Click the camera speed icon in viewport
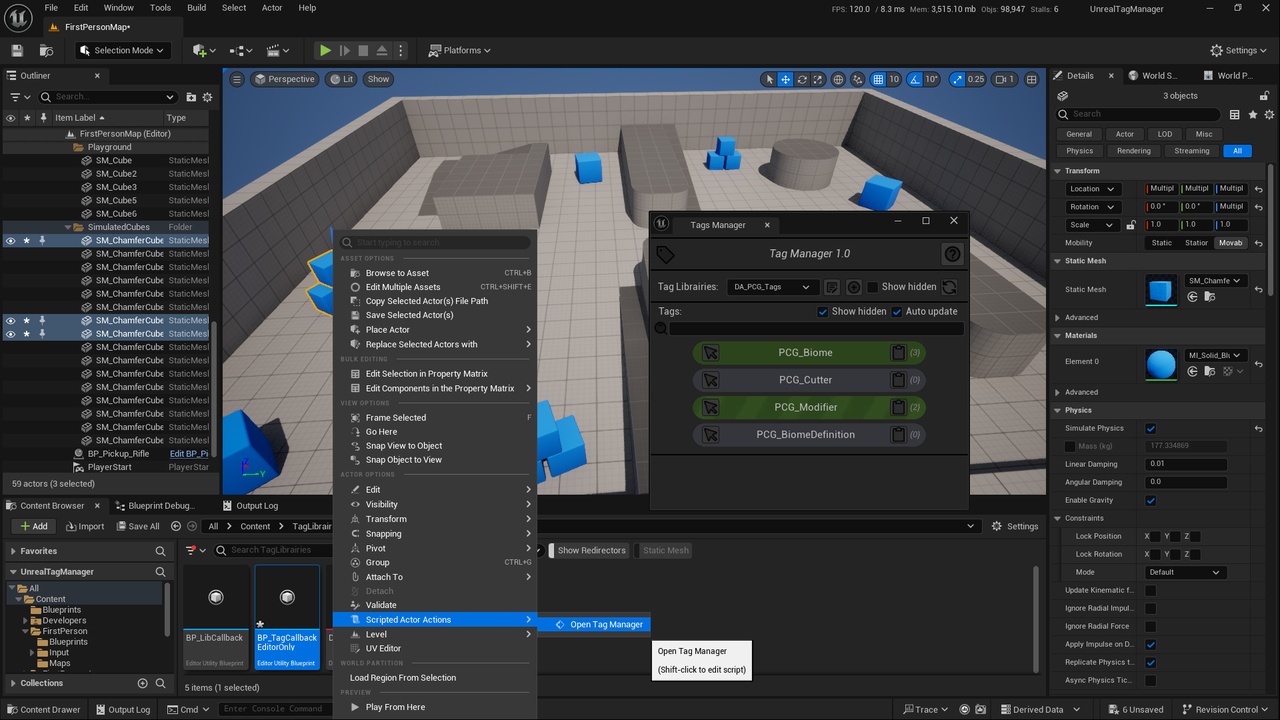Viewport: 1280px width, 720px height. pos(1004,79)
